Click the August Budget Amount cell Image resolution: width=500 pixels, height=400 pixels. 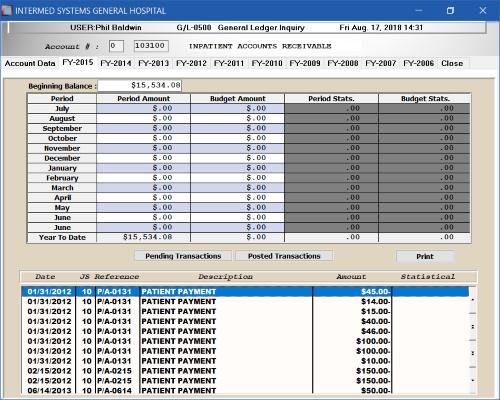[x=237, y=118]
